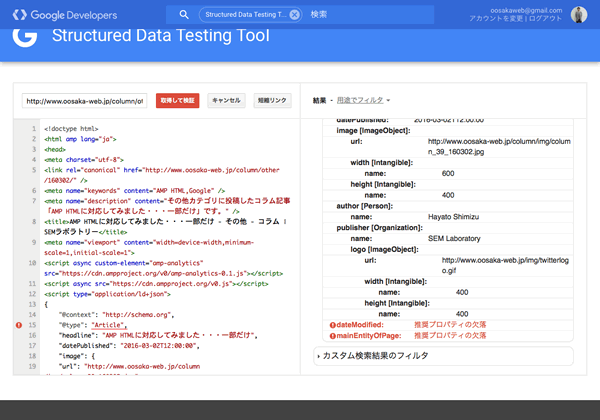The image size is (600, 420).
Task: Click the Google G logo
Action: [25, 36]
